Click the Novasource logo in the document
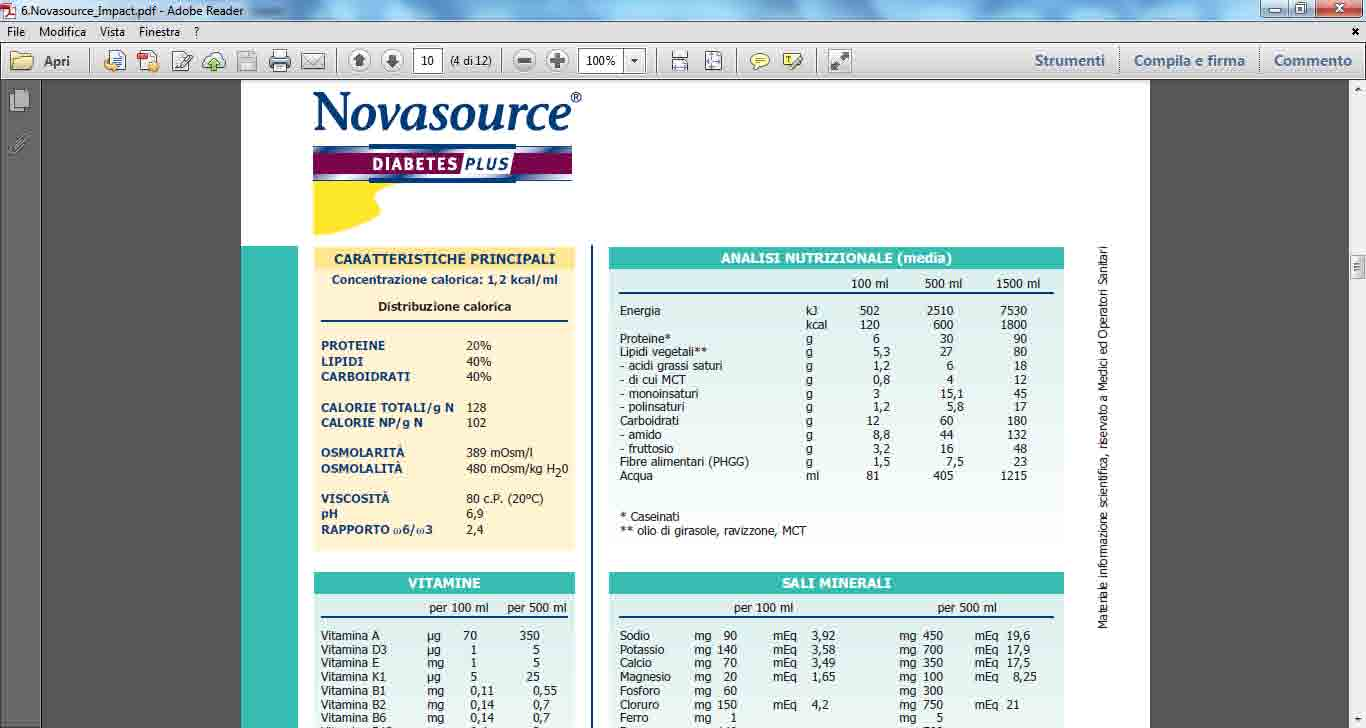1366x728 pixels. (x=447, y=111)
